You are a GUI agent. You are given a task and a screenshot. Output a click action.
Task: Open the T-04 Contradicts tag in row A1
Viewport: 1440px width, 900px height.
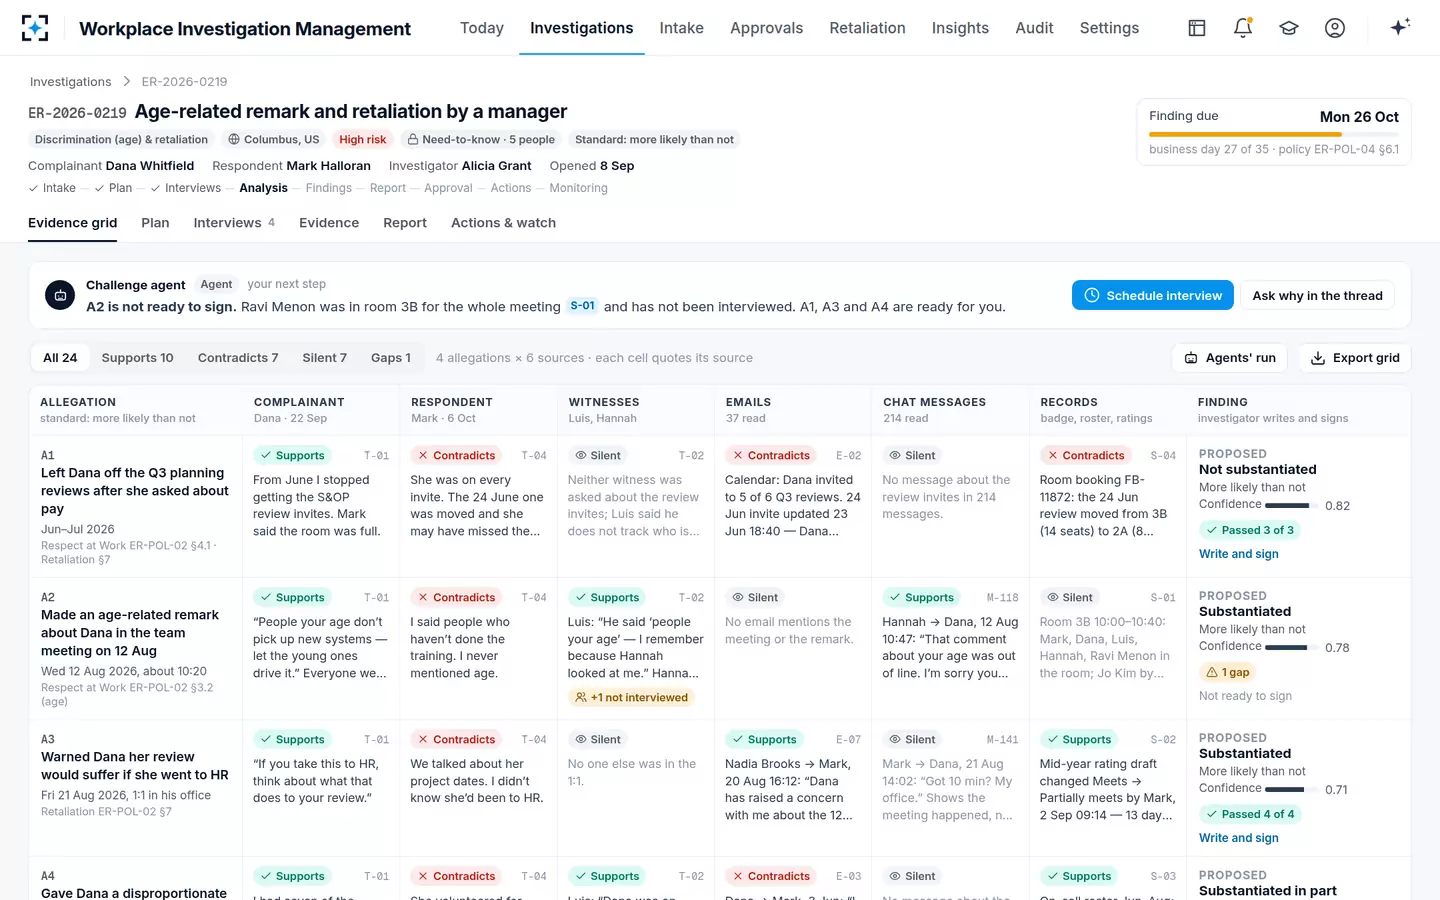456,456
